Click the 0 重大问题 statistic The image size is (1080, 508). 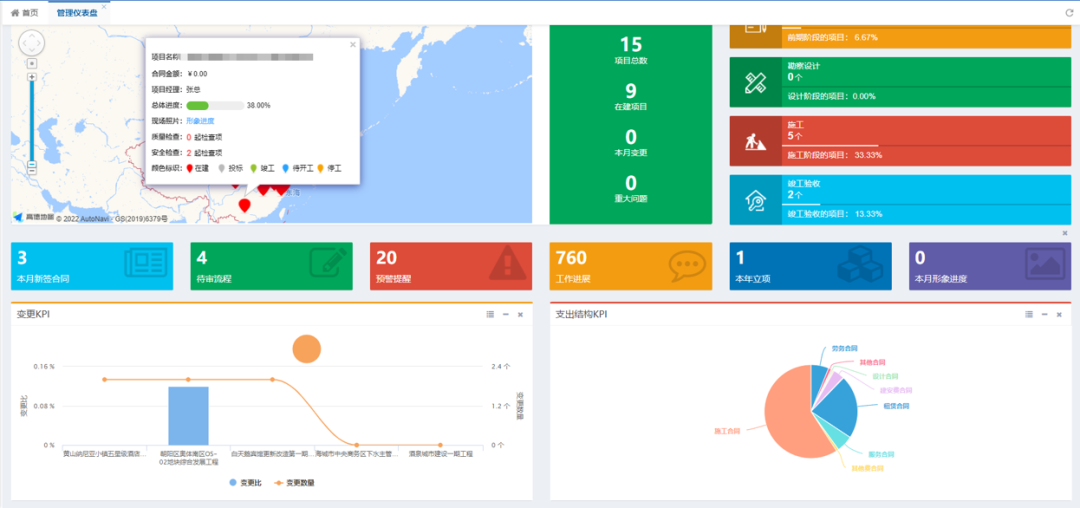(x=630, y=189)
